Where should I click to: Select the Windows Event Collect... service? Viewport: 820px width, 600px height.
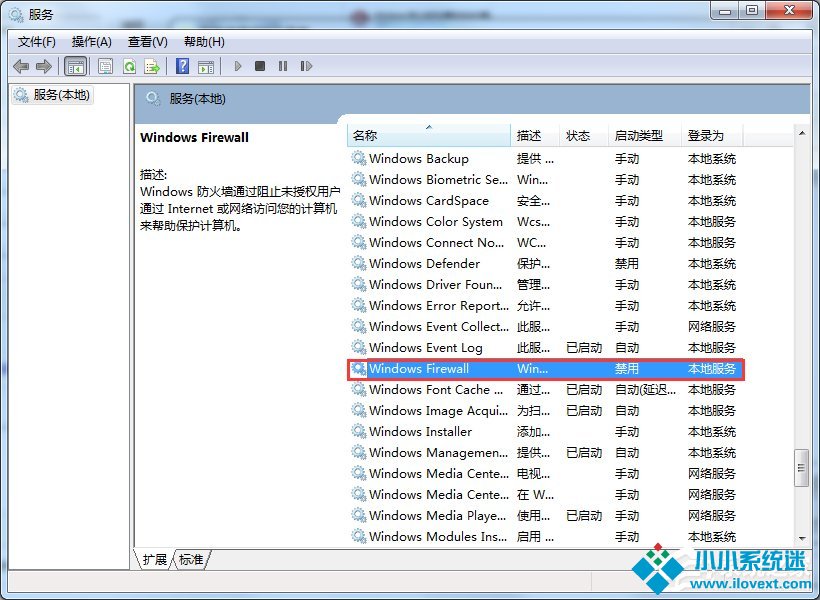544,326
